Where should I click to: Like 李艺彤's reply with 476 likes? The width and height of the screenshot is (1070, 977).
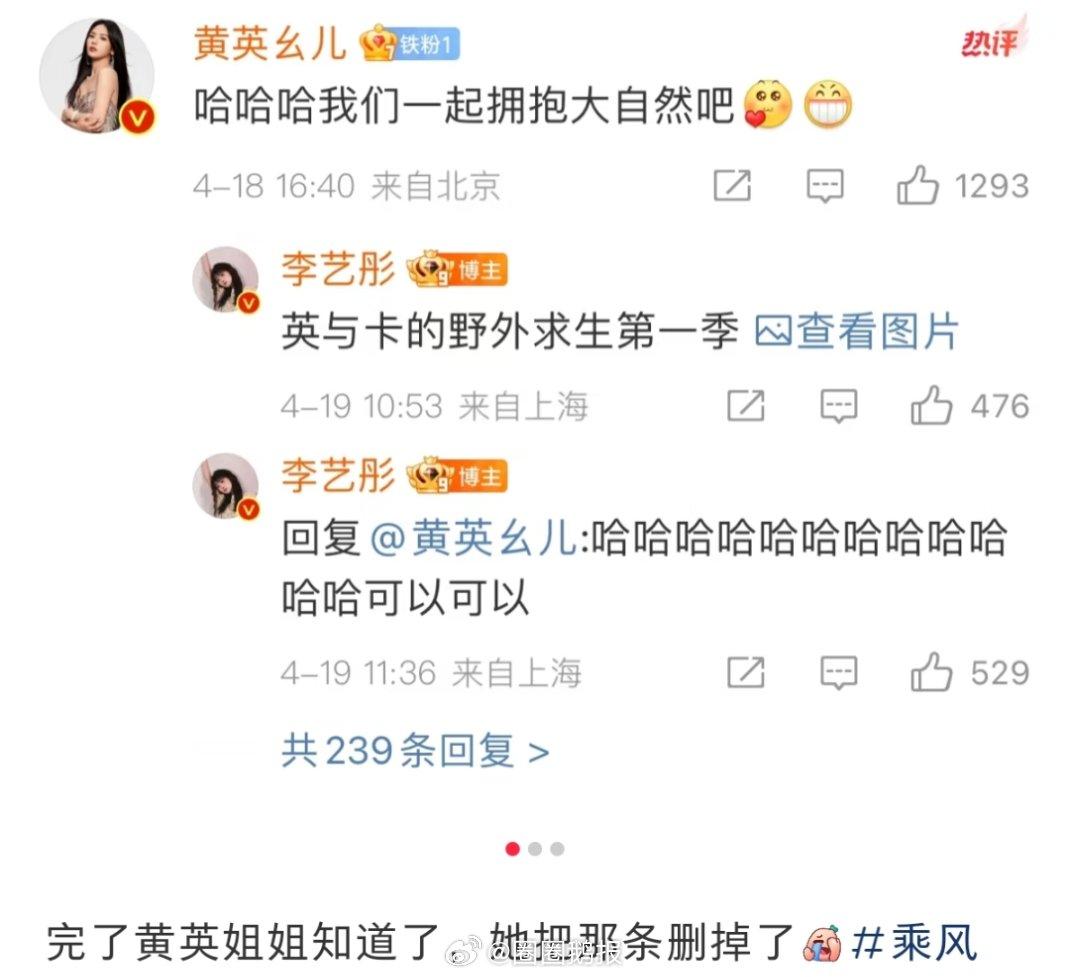coord(931,405)
